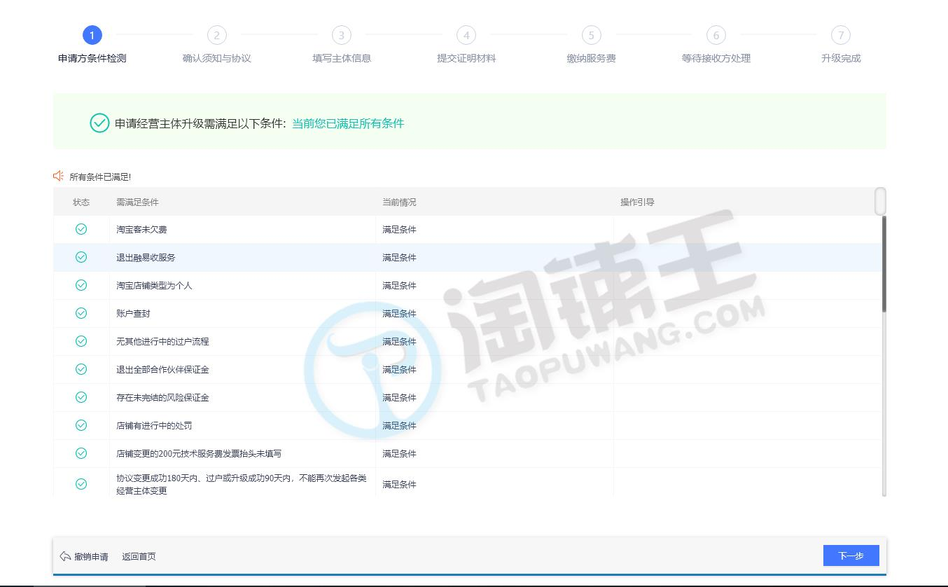Click the 需满足条件 column header
The width and height of the screenshot is (948, 587).
click(x=137, y=202)
